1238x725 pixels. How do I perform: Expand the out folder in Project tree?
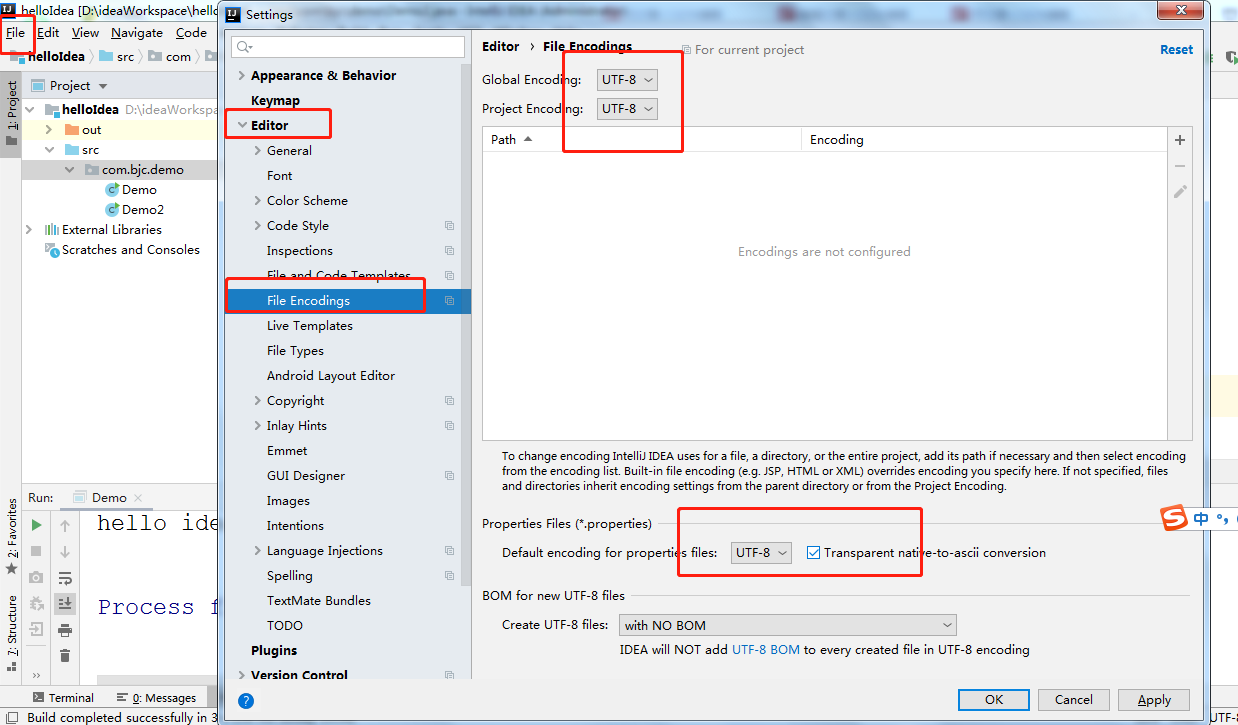(x=48, y=130)
